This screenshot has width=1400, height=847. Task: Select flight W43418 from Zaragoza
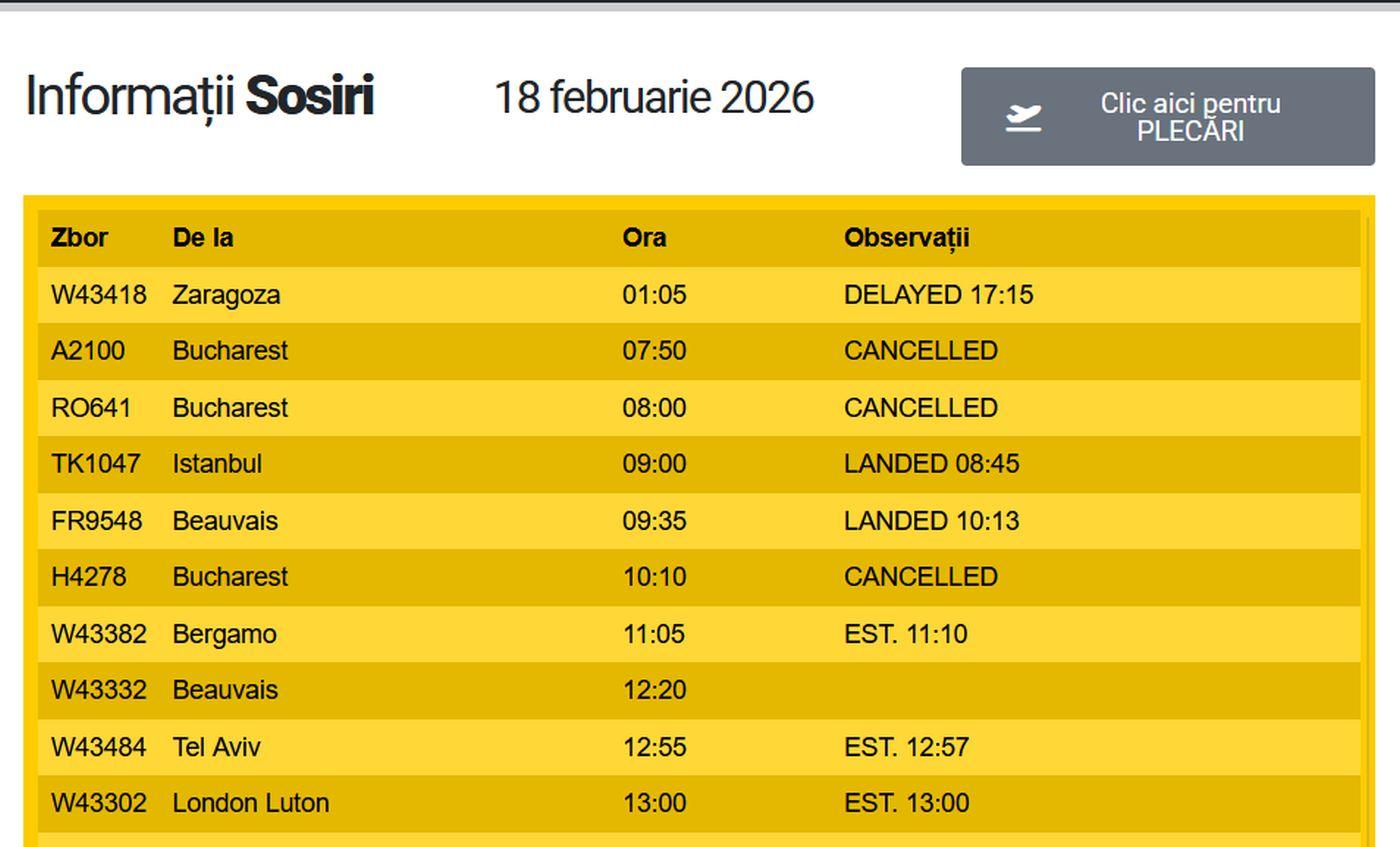click(98, 295)
